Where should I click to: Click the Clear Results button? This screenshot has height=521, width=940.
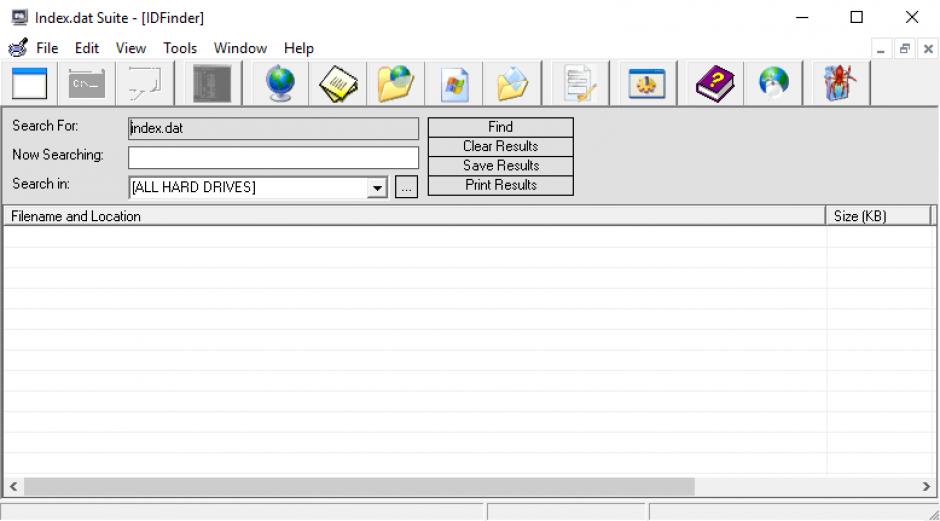pos(501,146)
